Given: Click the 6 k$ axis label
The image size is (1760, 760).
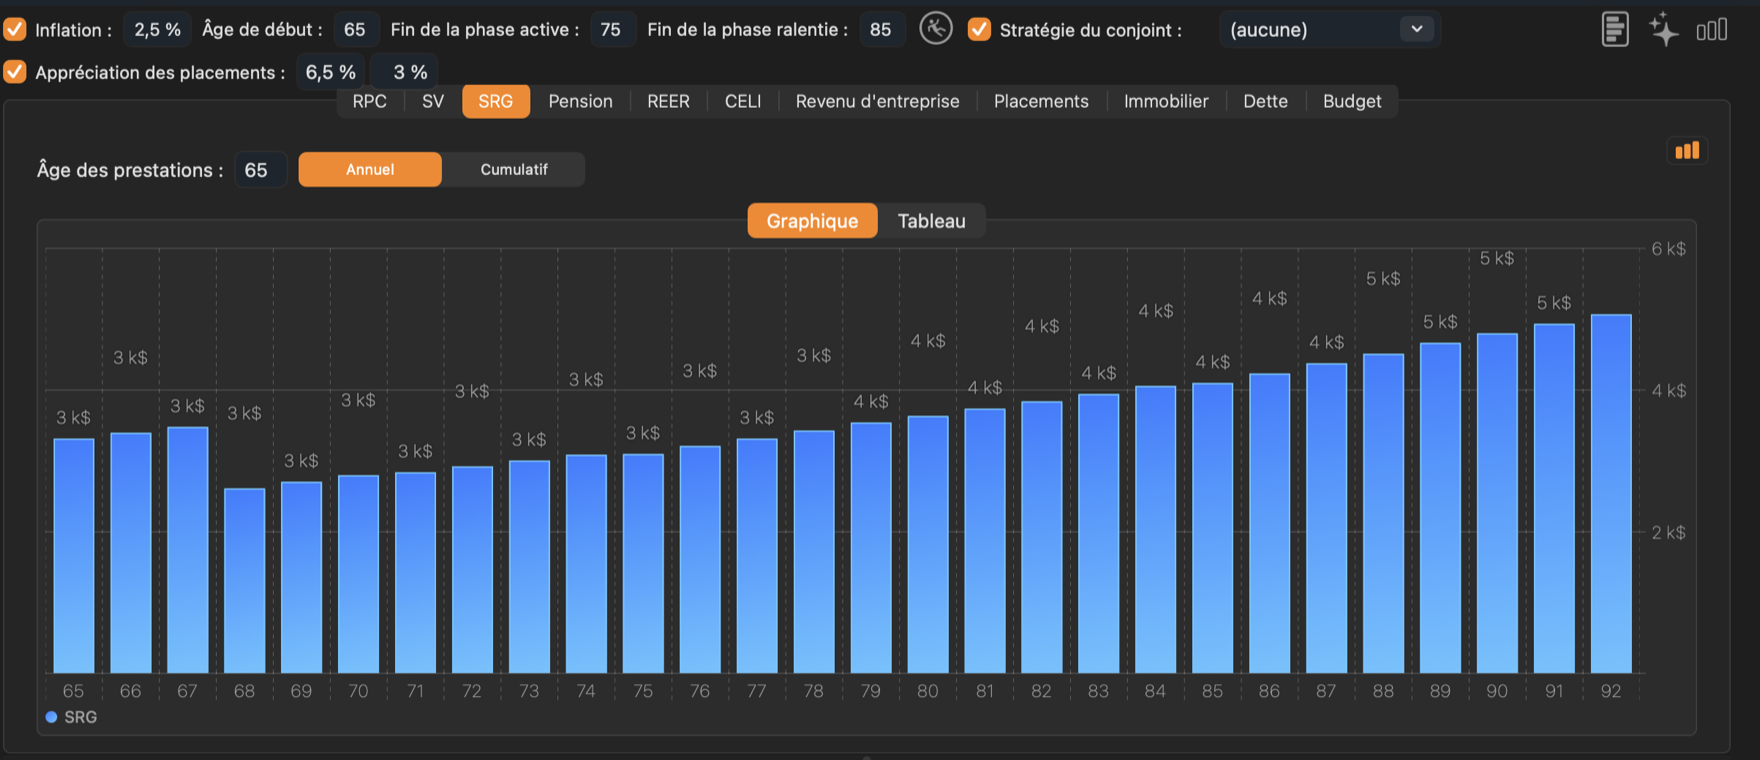Looking at the screenshot, I should pyautogui.click(x=1668, y=248).
